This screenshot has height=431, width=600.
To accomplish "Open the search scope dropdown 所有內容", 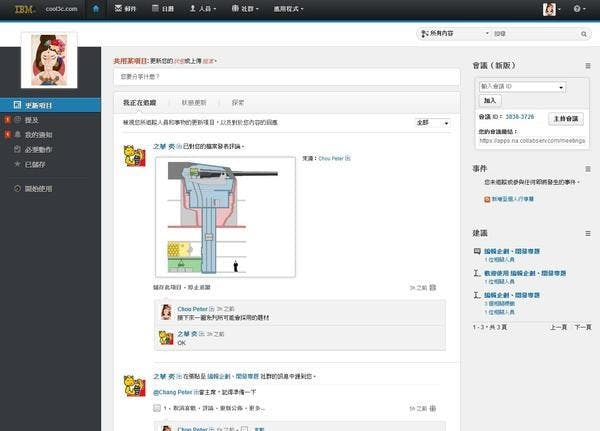I will (x=455, y=34).
